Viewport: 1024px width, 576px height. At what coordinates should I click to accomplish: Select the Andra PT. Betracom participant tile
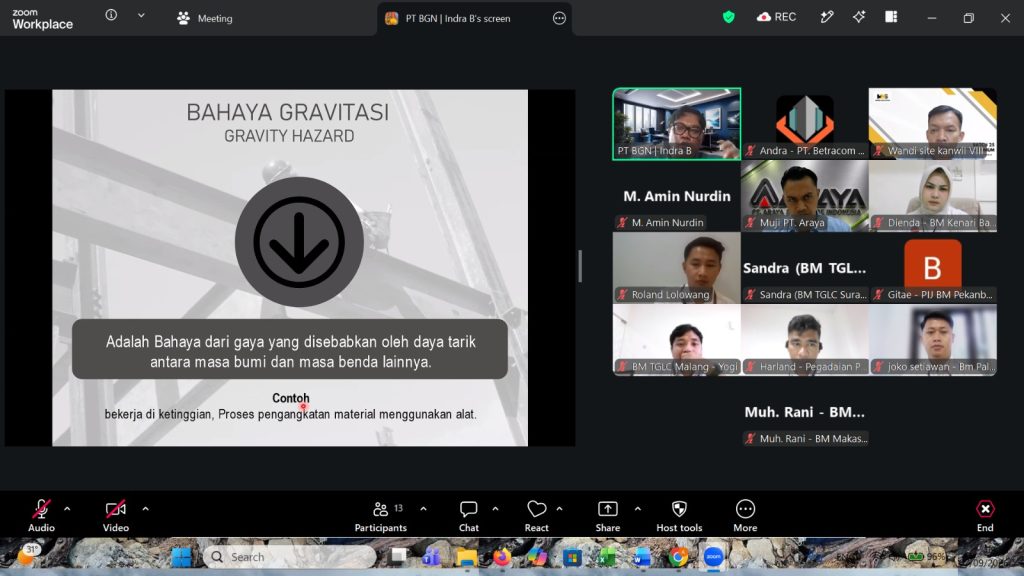click(x=805, y=124)
